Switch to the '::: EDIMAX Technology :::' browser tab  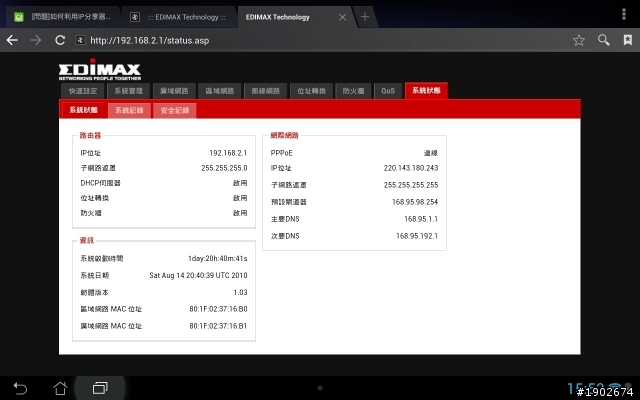[179, 17]
